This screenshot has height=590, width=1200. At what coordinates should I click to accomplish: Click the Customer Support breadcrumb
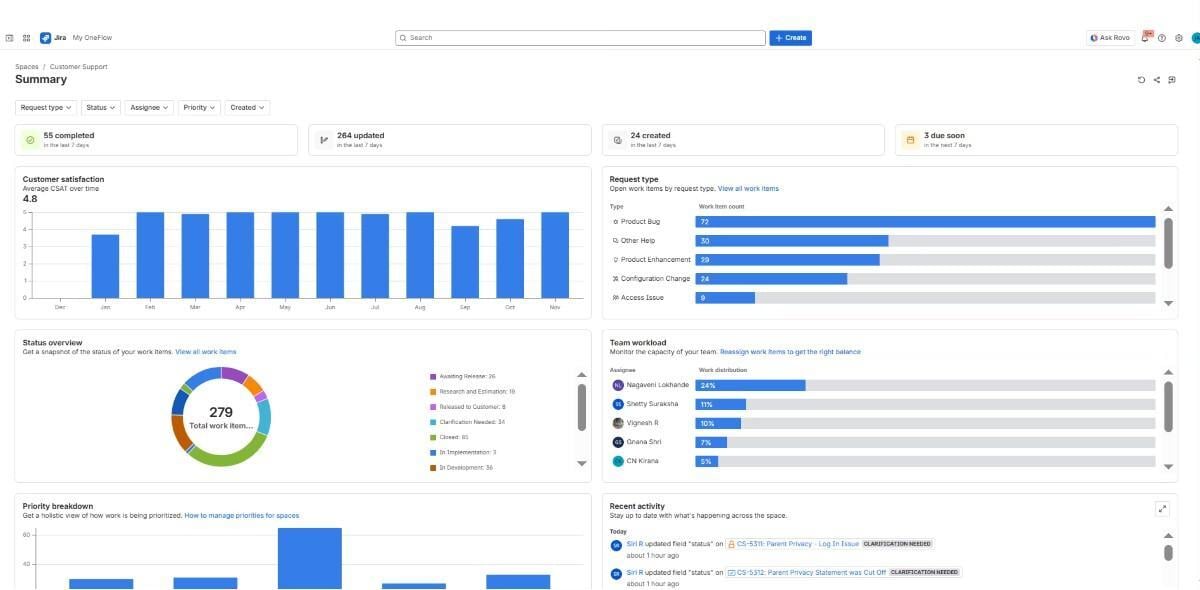[79, 67]
